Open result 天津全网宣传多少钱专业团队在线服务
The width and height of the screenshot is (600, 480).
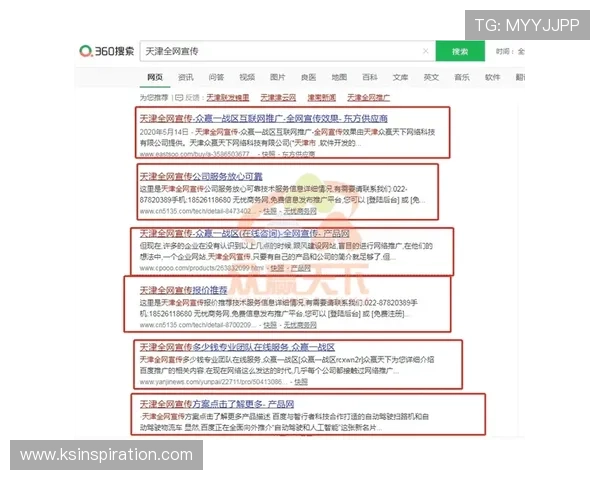point(237,347)
